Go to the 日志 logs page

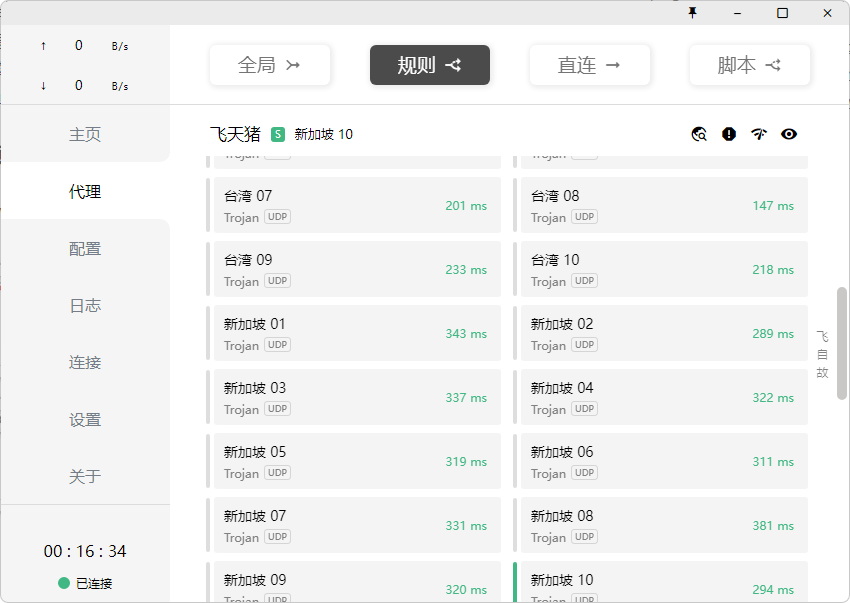pos(85,306)
